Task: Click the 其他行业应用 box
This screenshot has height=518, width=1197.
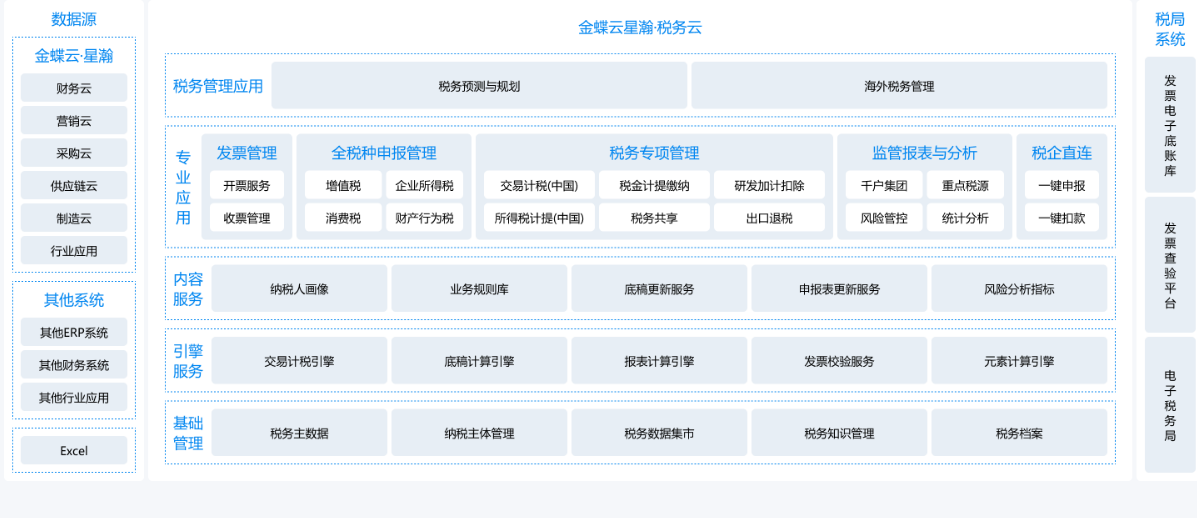Action: pos(74,397)
